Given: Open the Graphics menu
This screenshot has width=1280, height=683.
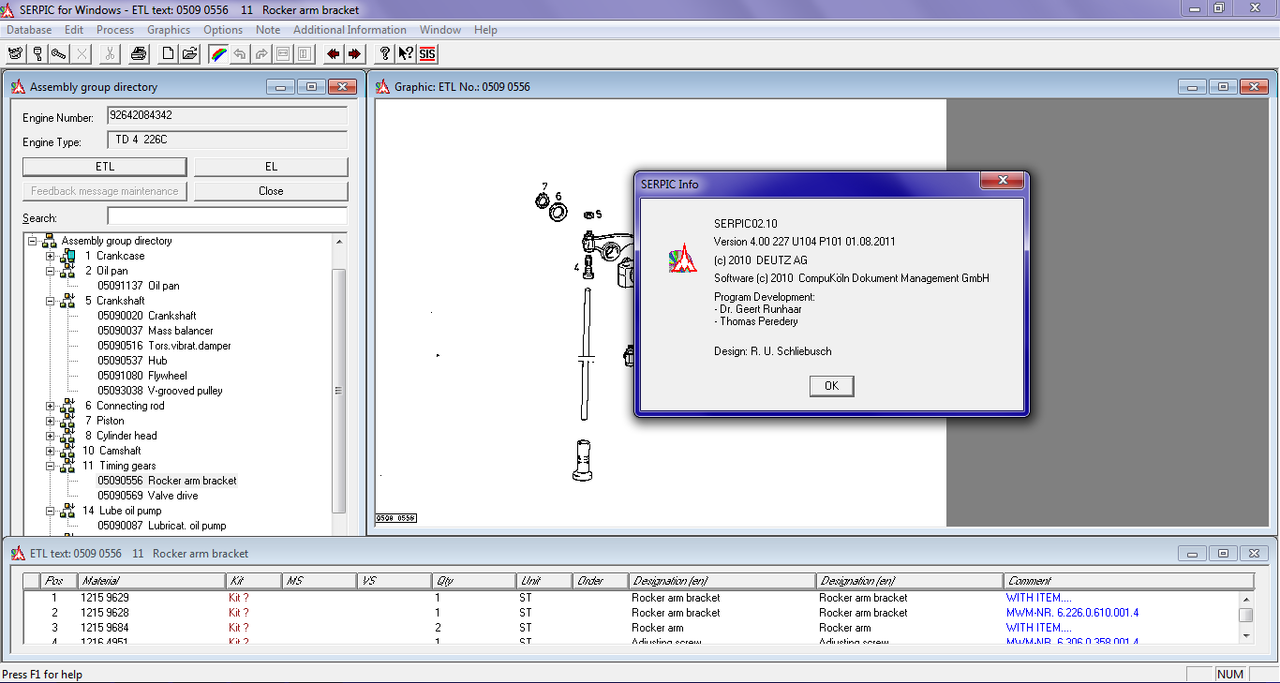Looking at the screenshot, I should tap(169, 30).
